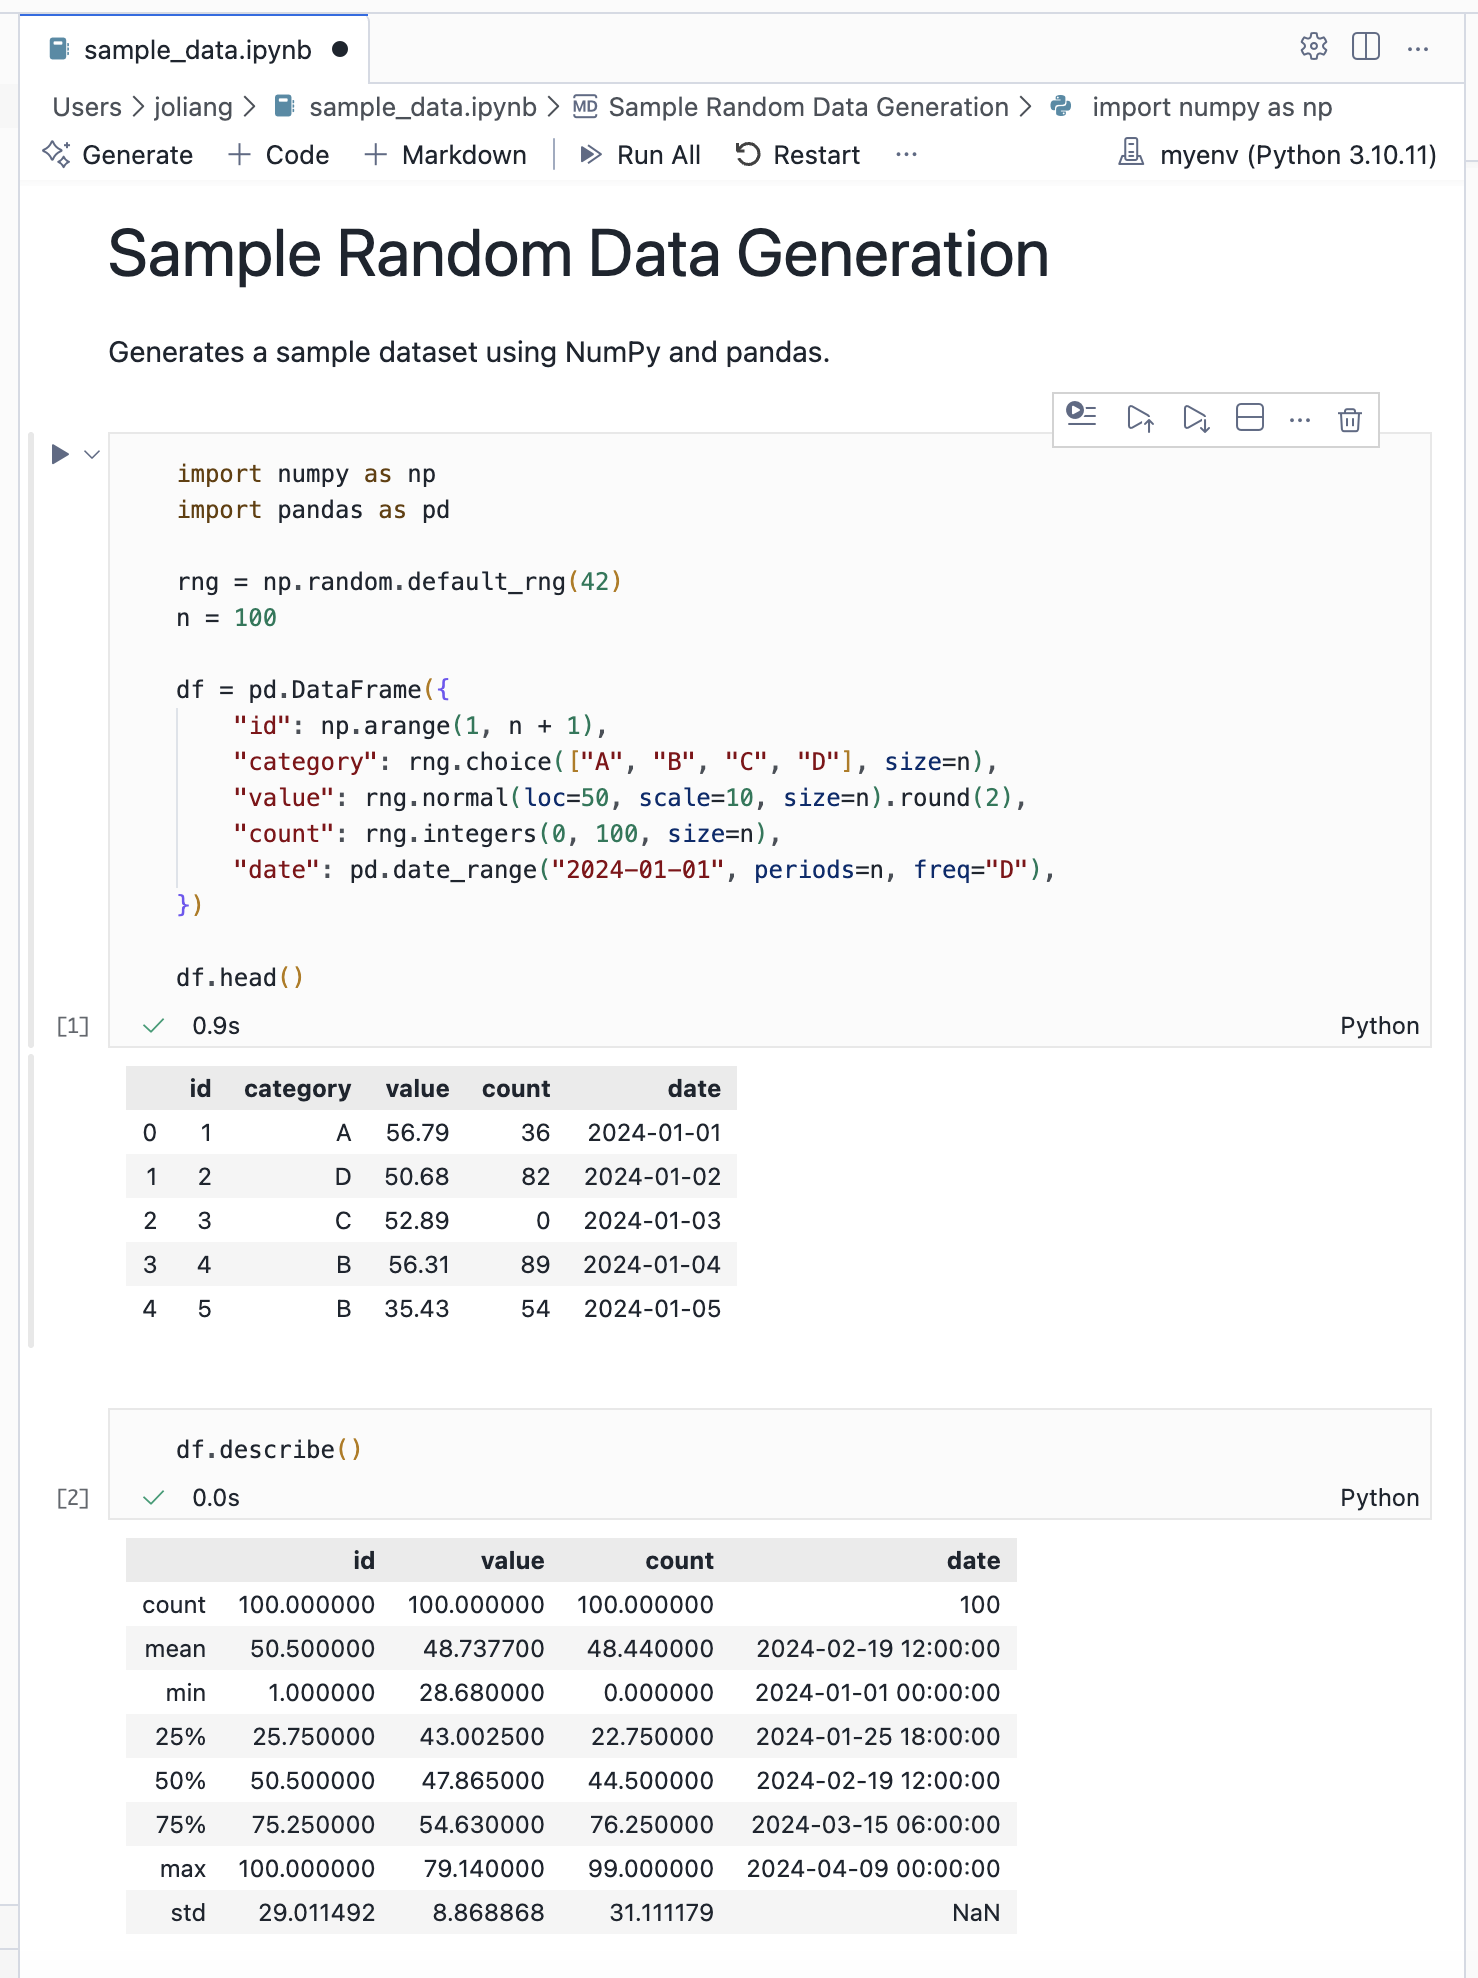This screenshot has width=1478, height=1978.
Task: Click execution count [2]
Action: [73, 1498]
